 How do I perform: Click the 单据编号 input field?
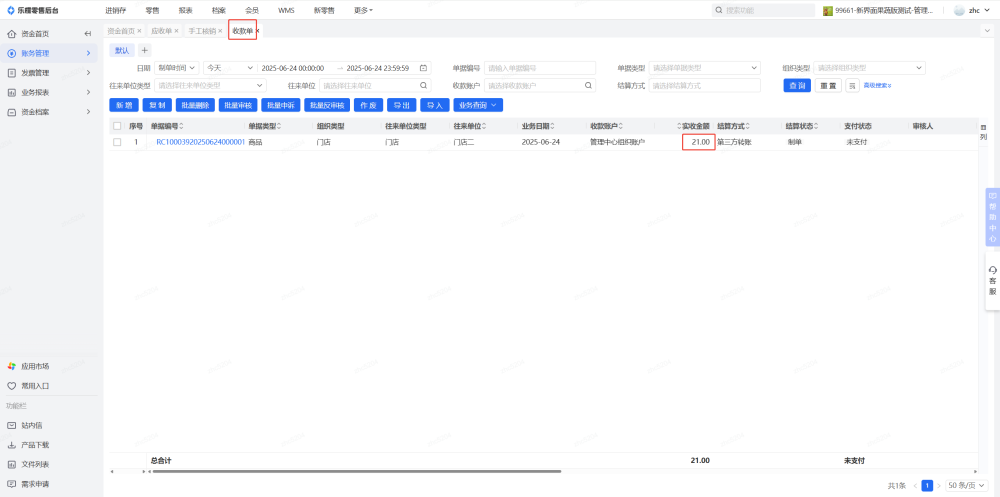click(x=539, y=68)
